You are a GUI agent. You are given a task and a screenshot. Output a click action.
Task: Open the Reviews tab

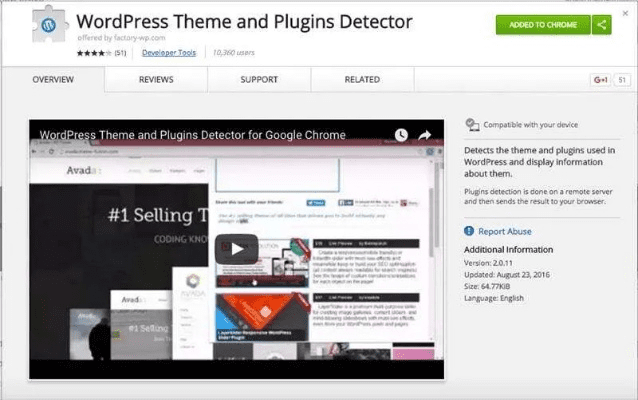click(156, 79)
